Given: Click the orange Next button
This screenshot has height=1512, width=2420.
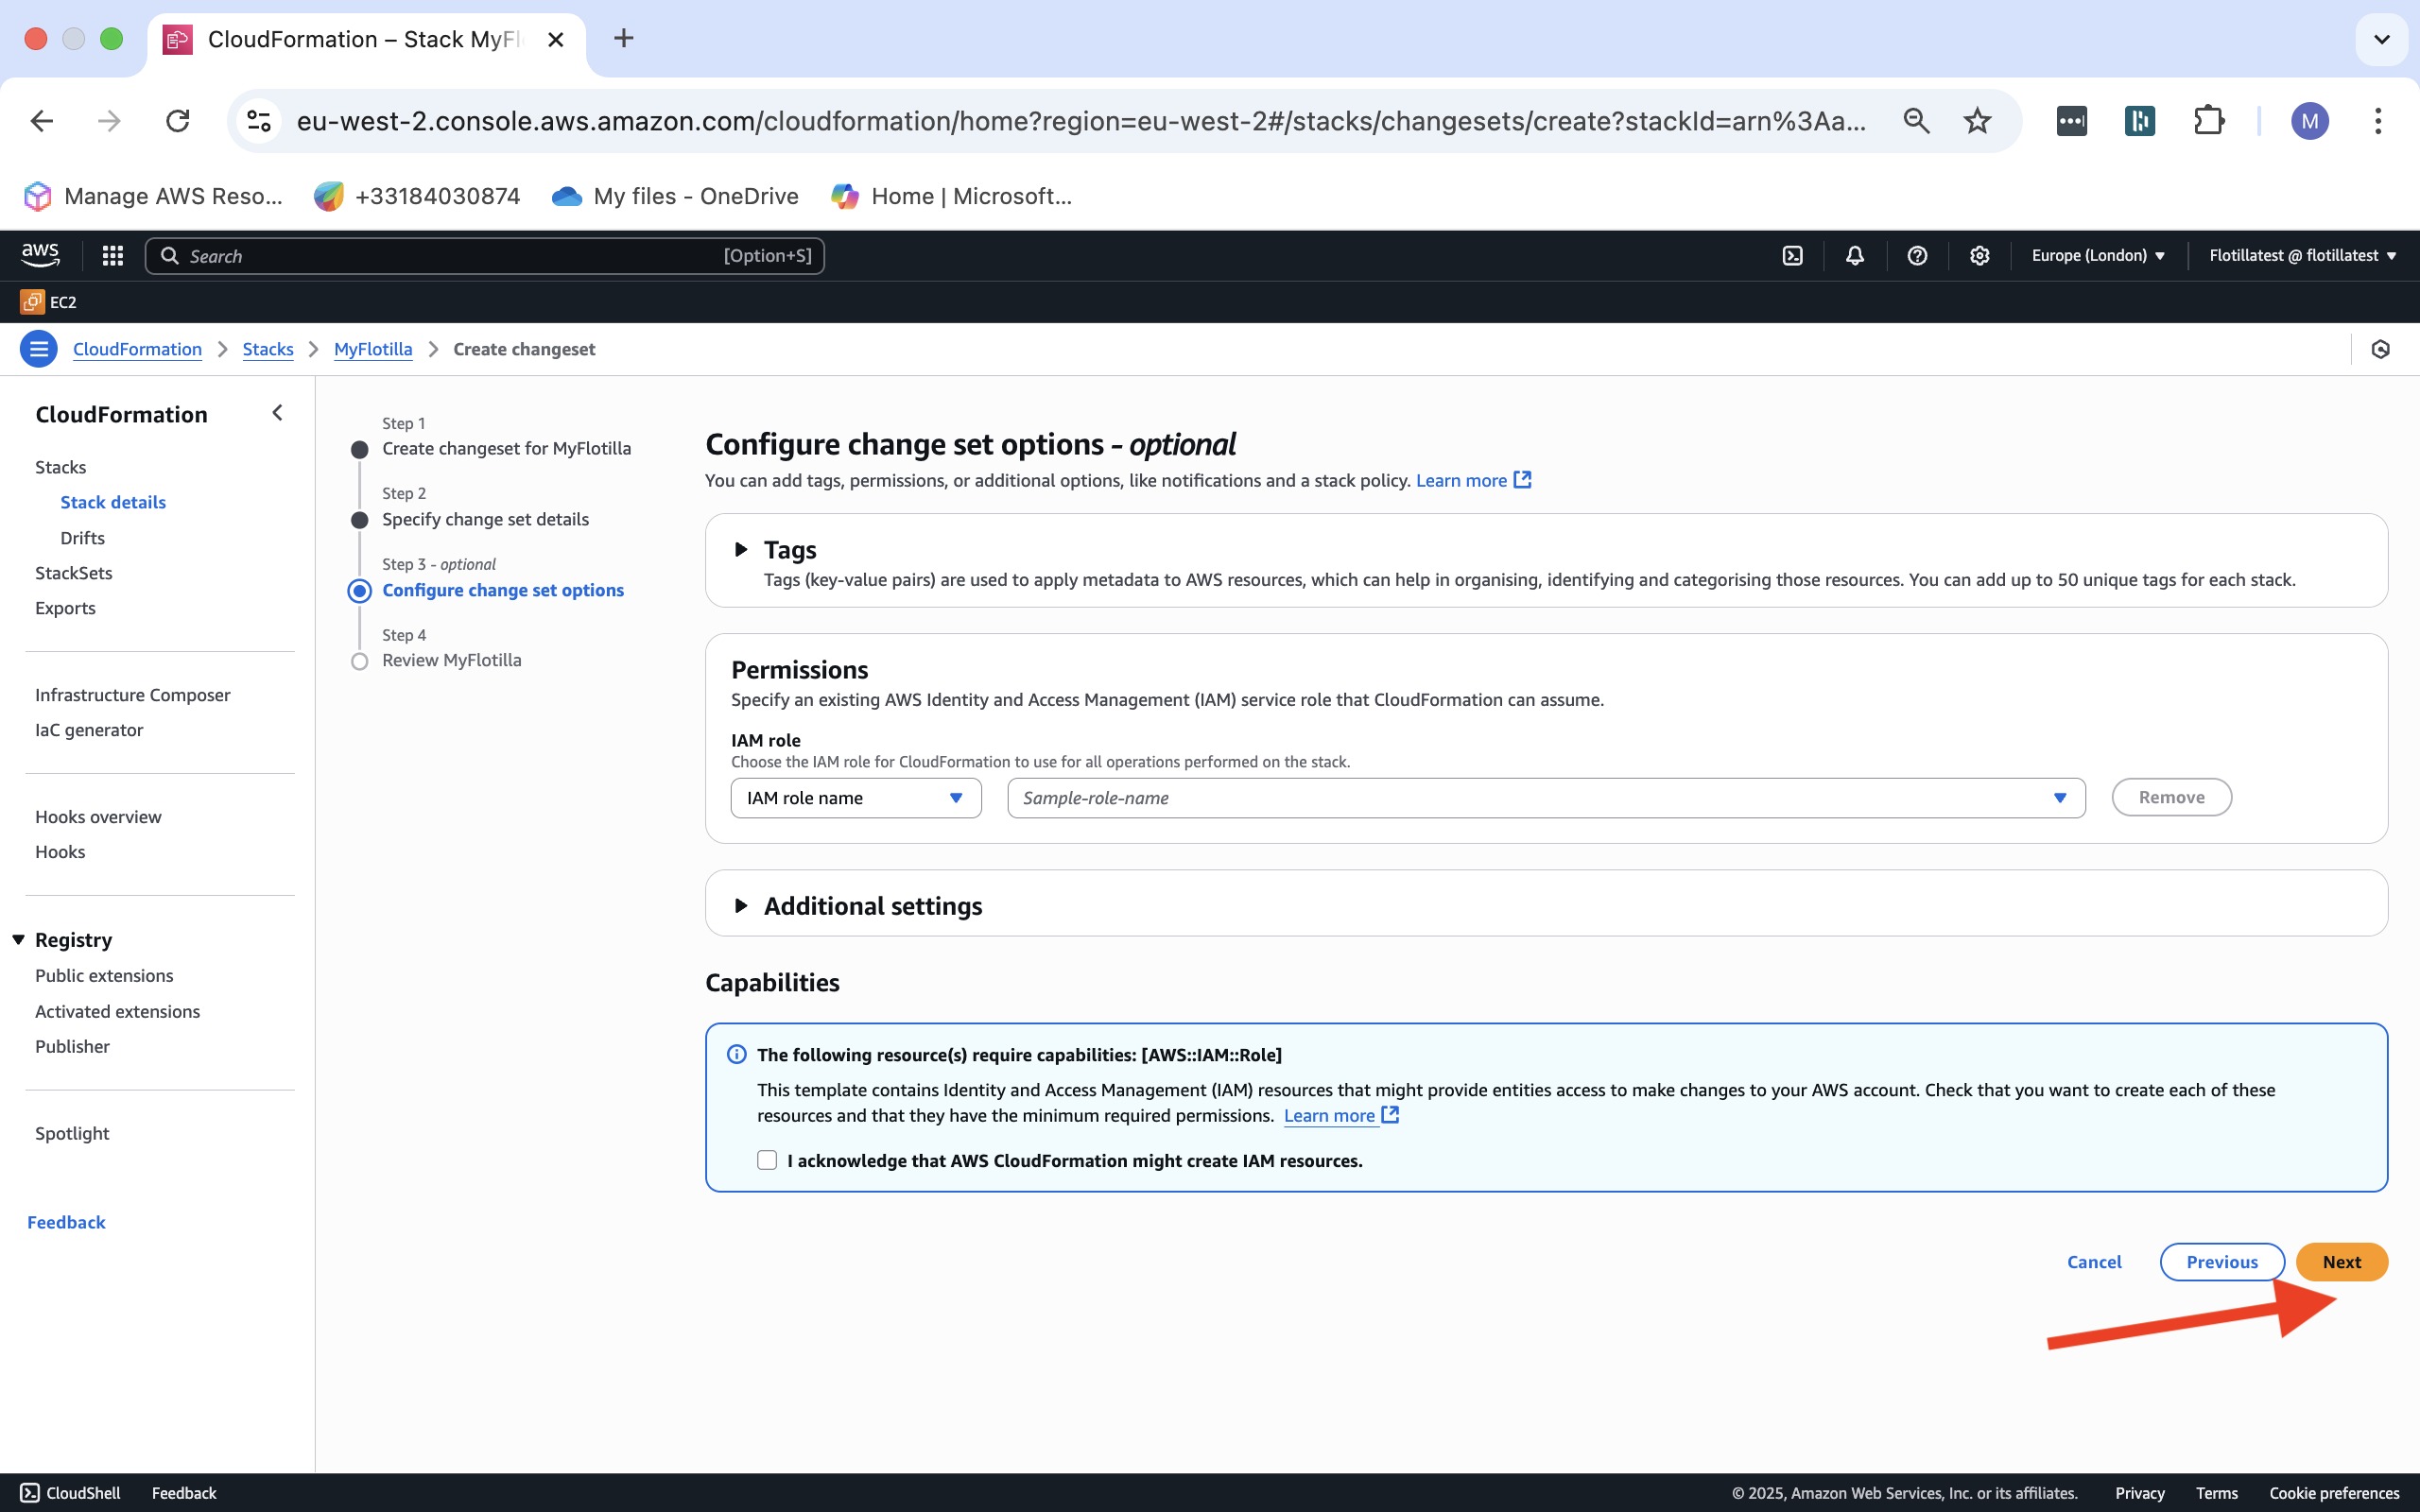Looking at the screenshot, I should tap(2340, 1262).
